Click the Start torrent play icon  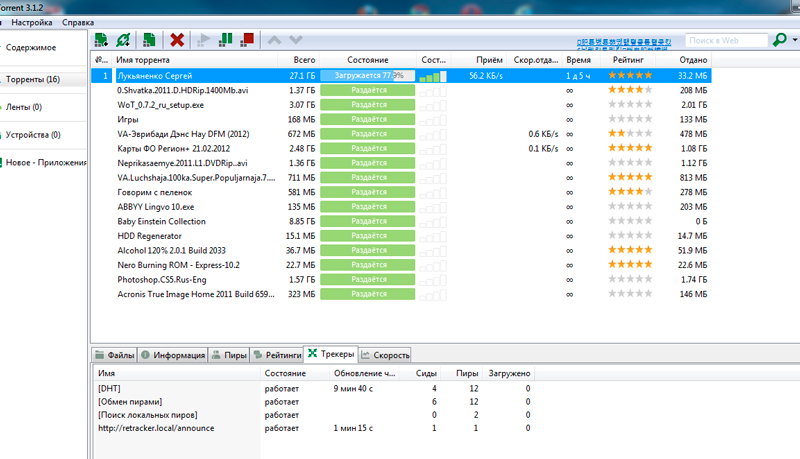tap(203, 40)
